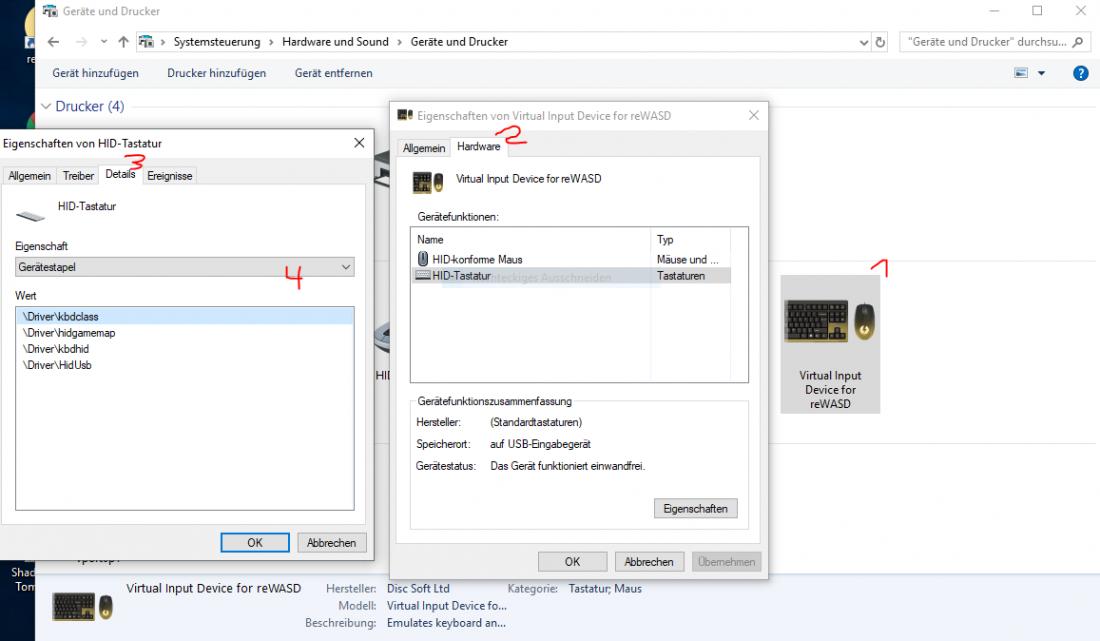Click the refresh address bar icon
Image resolution: width=1100 pixels, height=641 pixels.
tap(881, 42)
